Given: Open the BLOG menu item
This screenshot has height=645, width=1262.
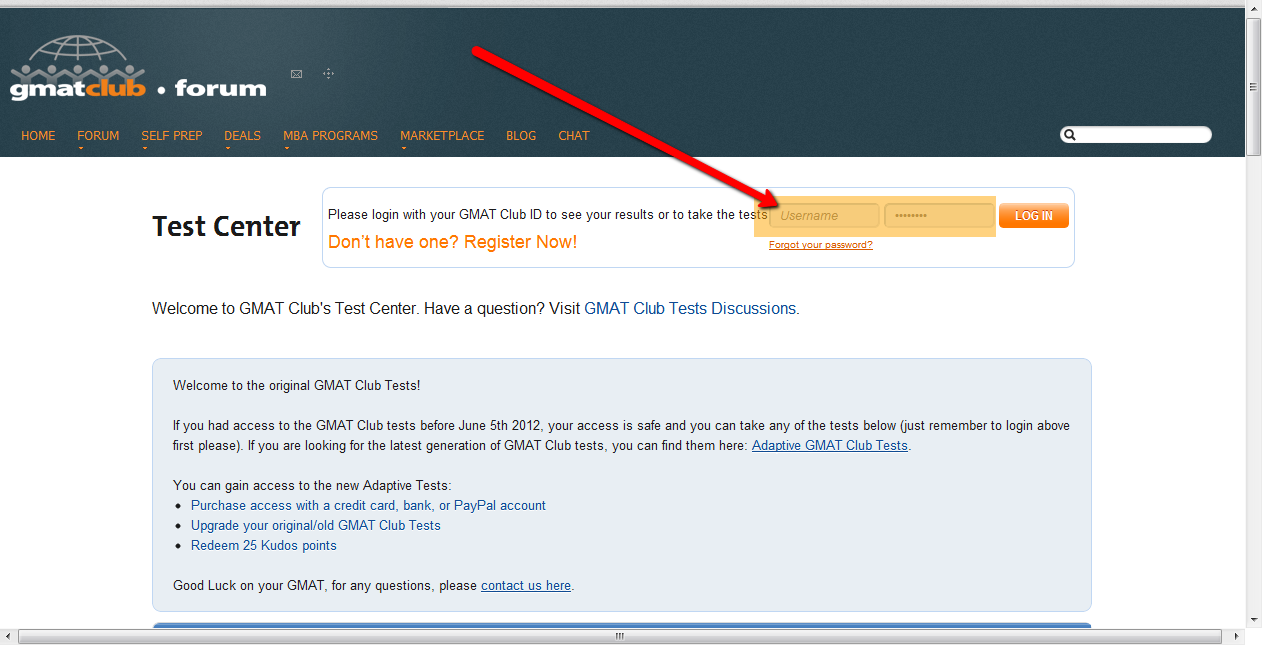Looking at the screenshot, I should point(520,136).
